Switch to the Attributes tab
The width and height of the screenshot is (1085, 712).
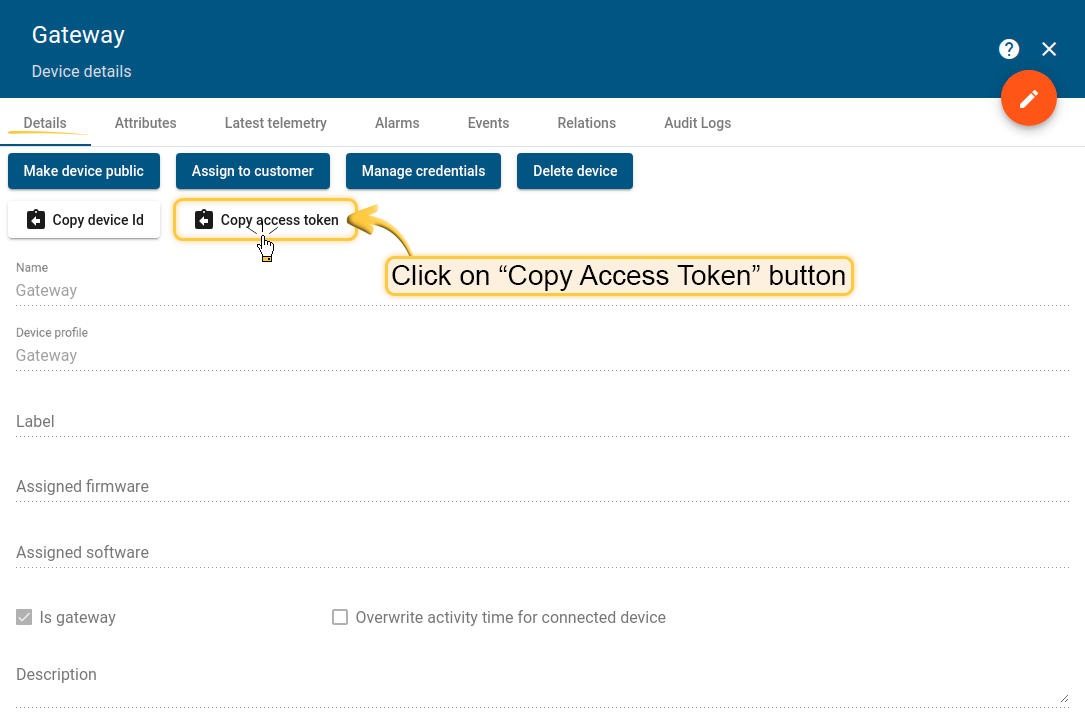pyautogui.click(x=145, y=123)
